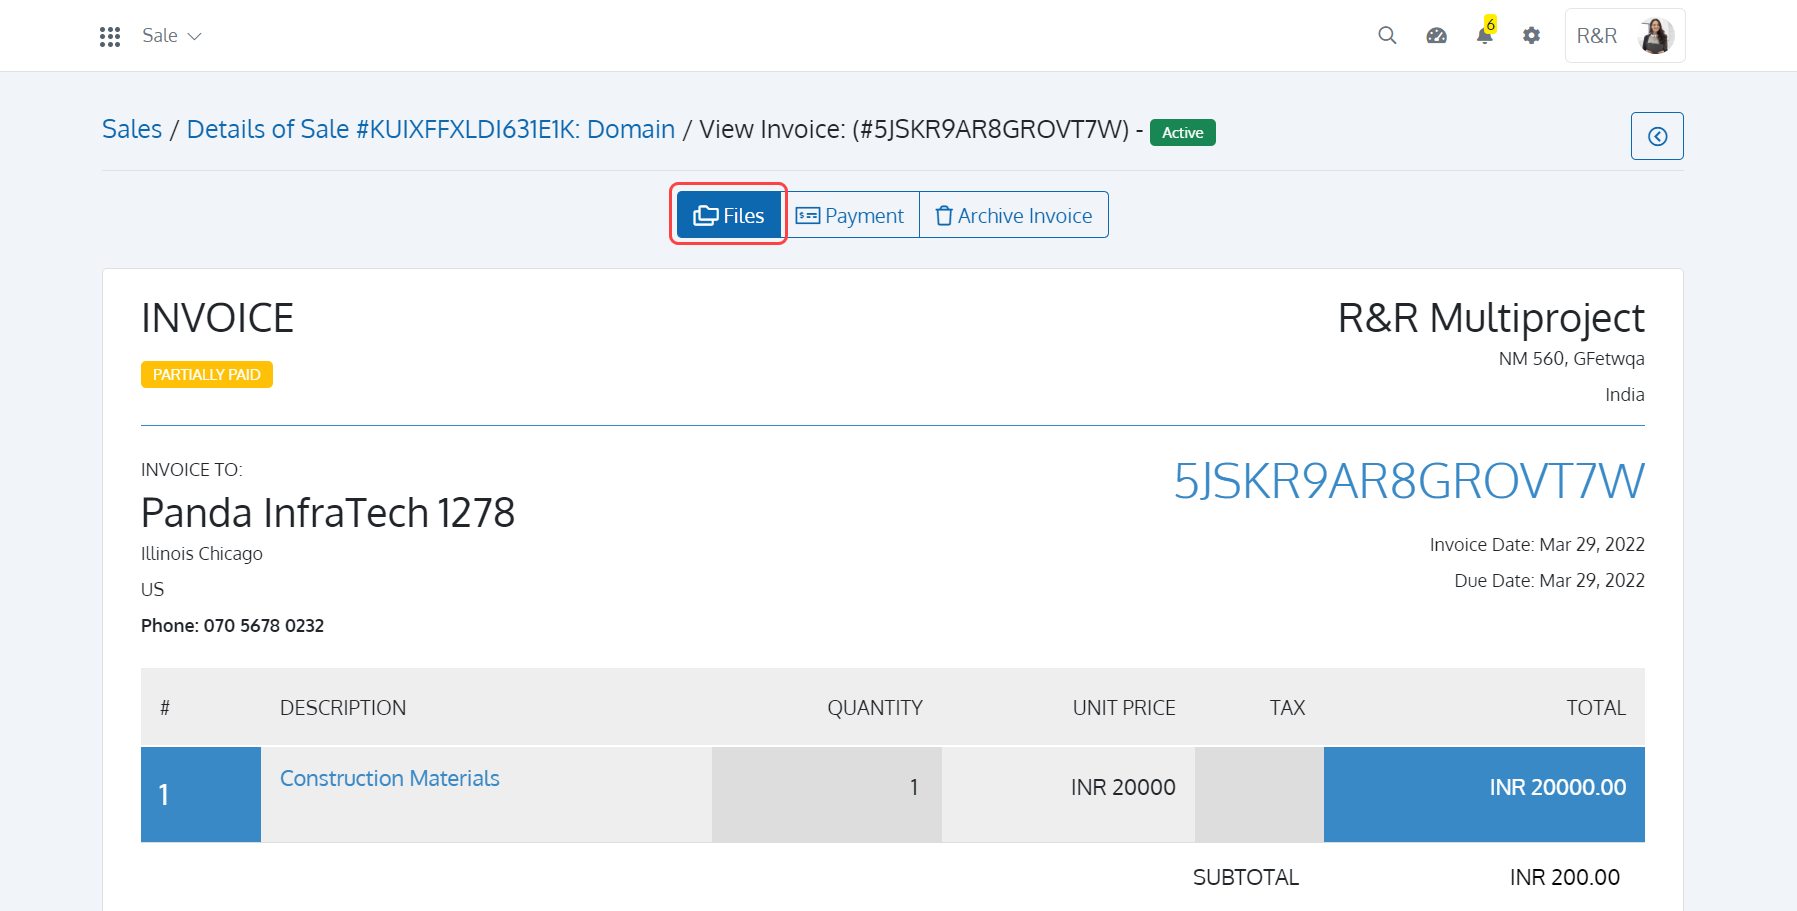
Task: Click the R&R Multiproject company name
Action: pos(1491,318)
